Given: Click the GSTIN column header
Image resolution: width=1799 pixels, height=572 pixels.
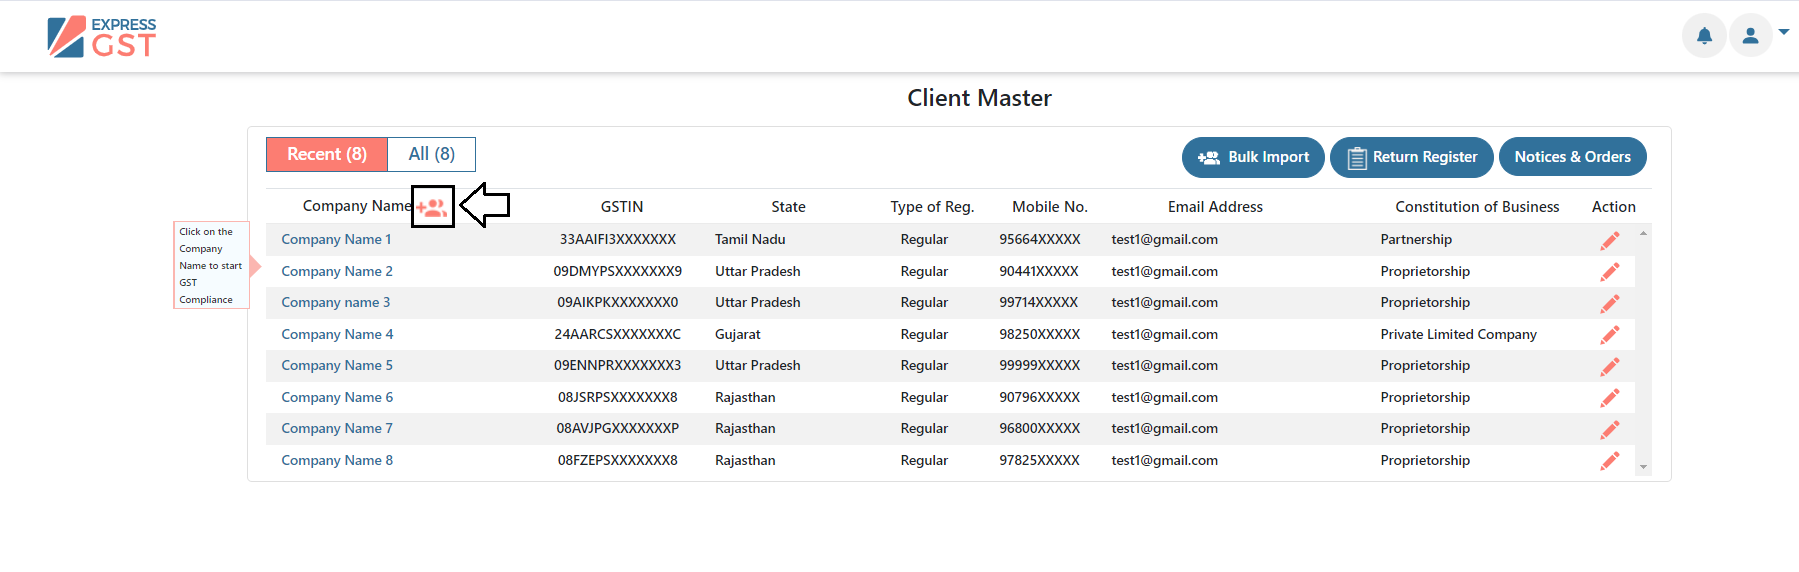Looking at the screenshot, I should tap(622, 207).
